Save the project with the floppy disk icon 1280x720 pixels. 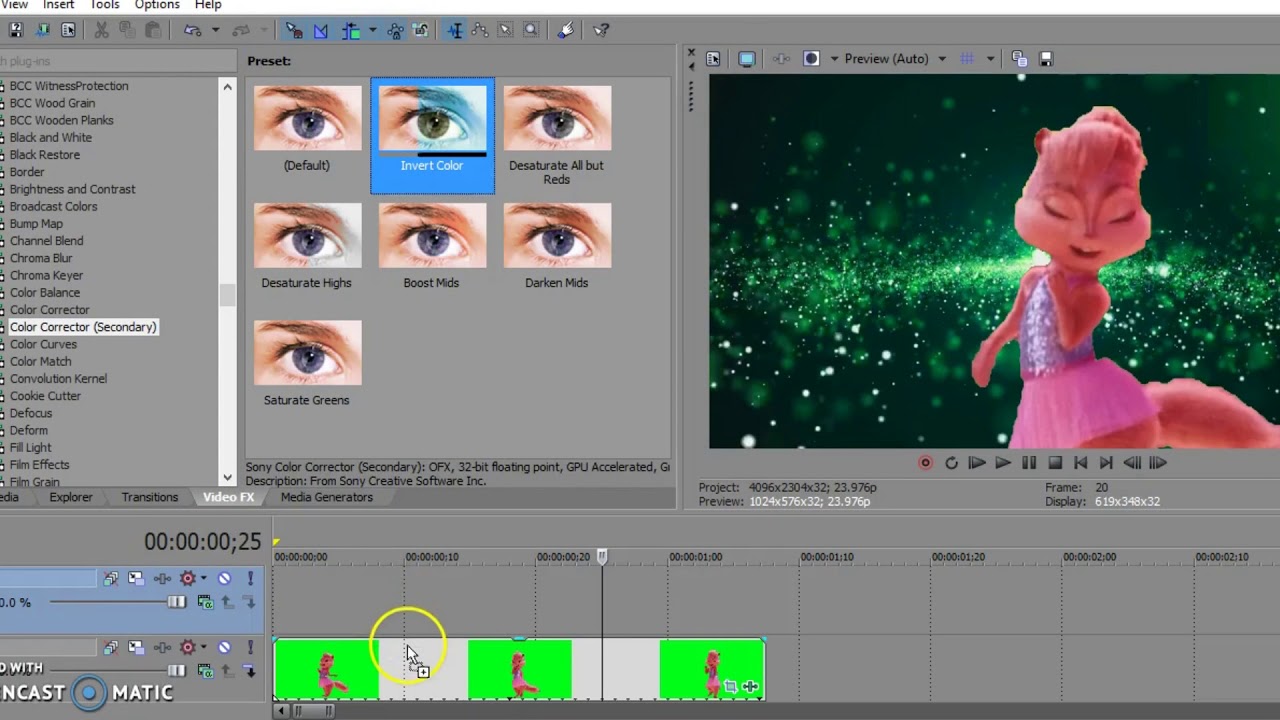click(17, 30)
